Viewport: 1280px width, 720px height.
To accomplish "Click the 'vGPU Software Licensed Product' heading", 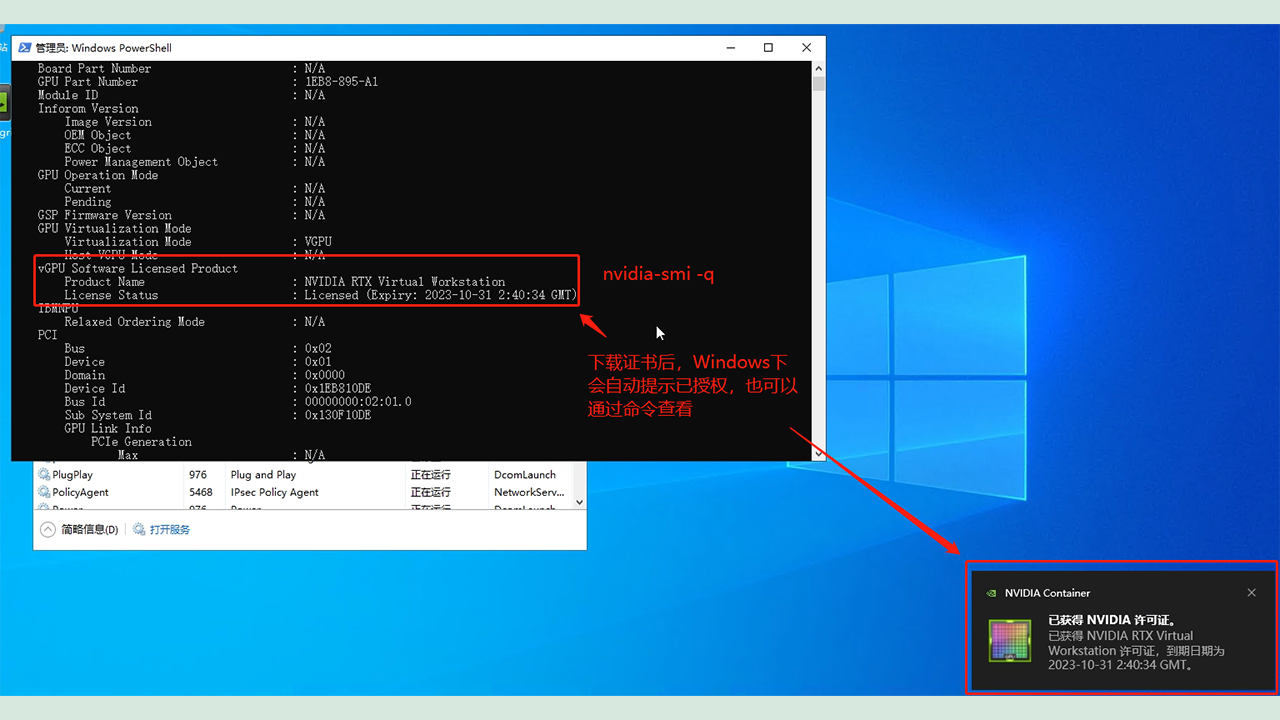I will 138,268.
